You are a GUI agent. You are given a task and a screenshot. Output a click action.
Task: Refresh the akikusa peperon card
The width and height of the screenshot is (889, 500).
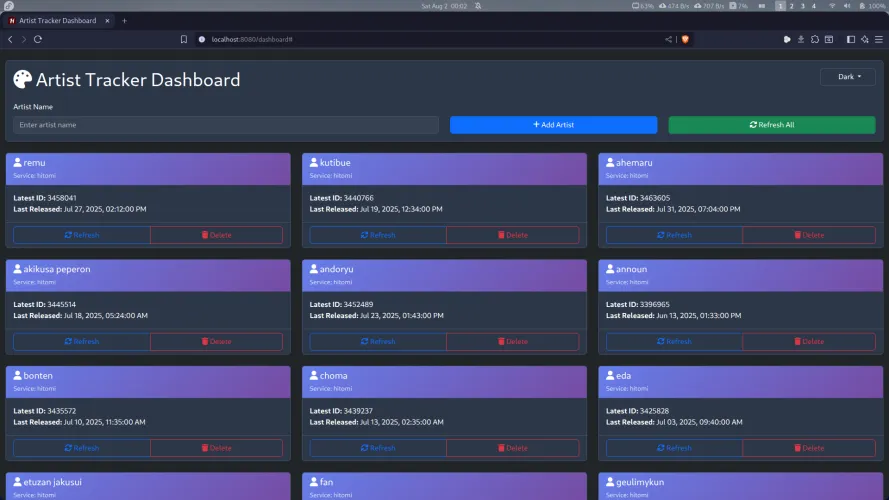pos(82,341)
